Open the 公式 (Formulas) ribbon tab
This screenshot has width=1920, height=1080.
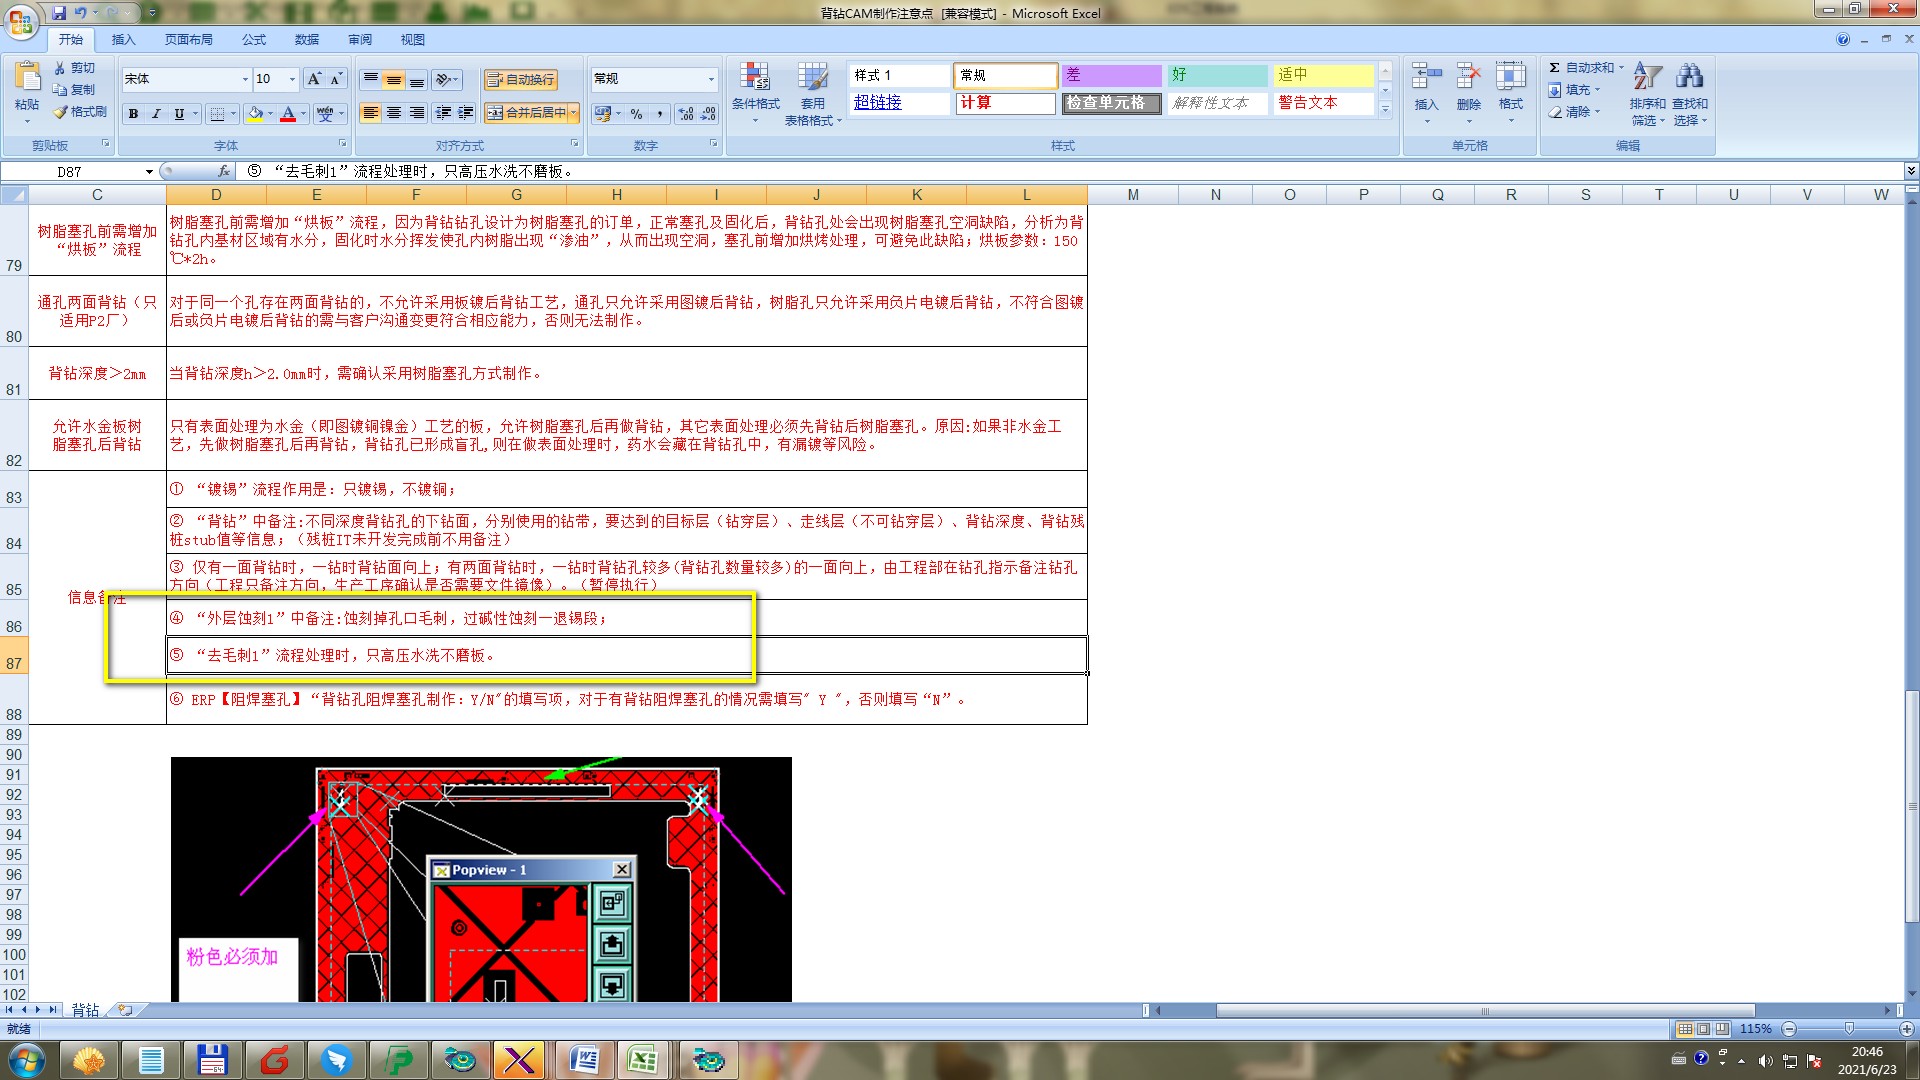coord(254,40)
